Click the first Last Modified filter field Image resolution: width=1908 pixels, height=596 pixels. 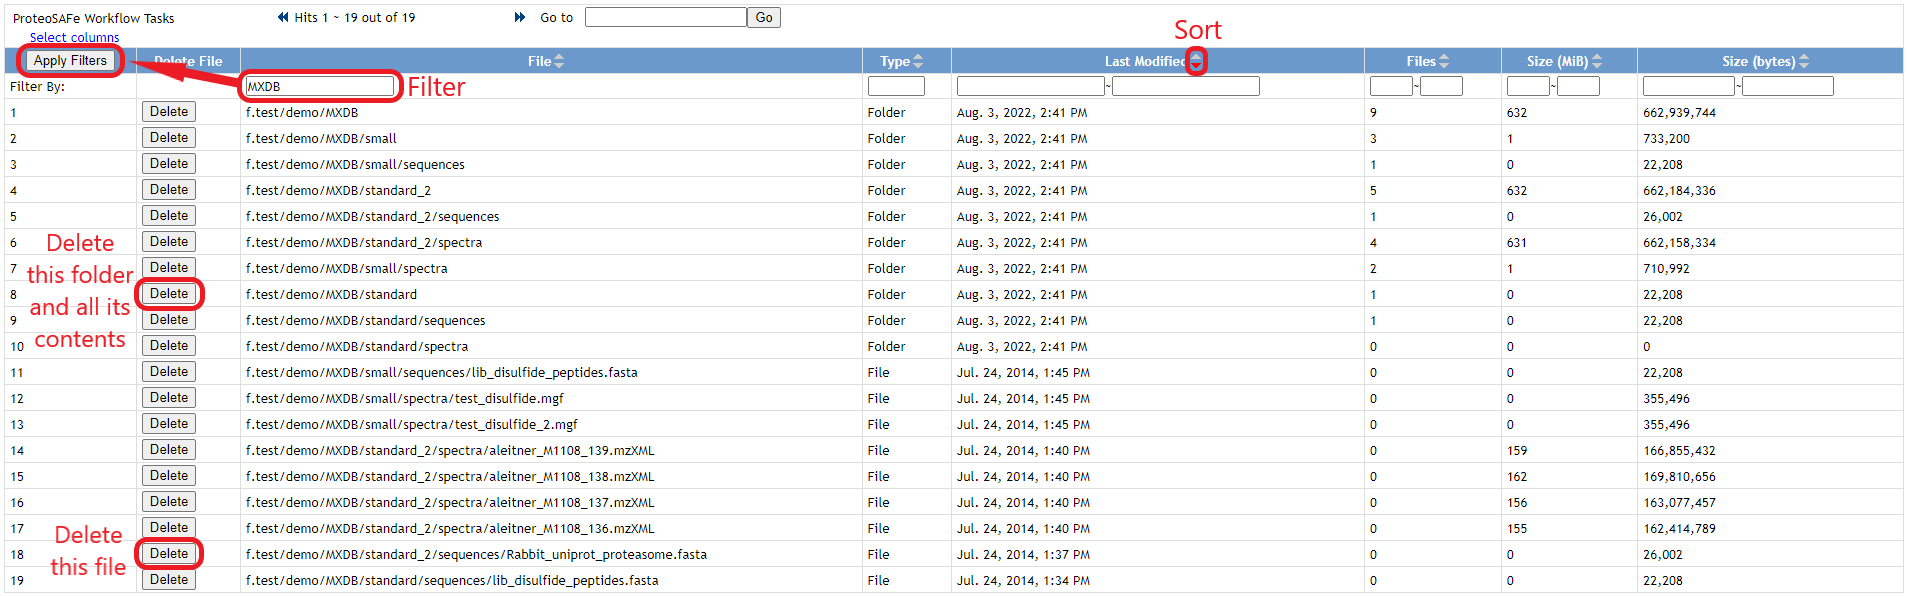(1030, 86)
